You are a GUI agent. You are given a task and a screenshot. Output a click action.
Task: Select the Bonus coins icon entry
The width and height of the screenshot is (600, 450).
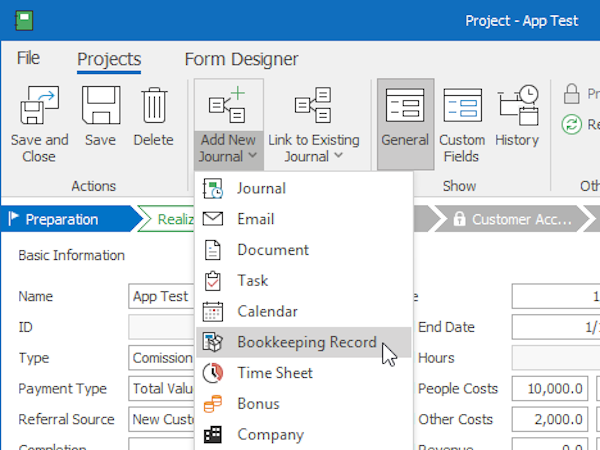tap(213, 404)
